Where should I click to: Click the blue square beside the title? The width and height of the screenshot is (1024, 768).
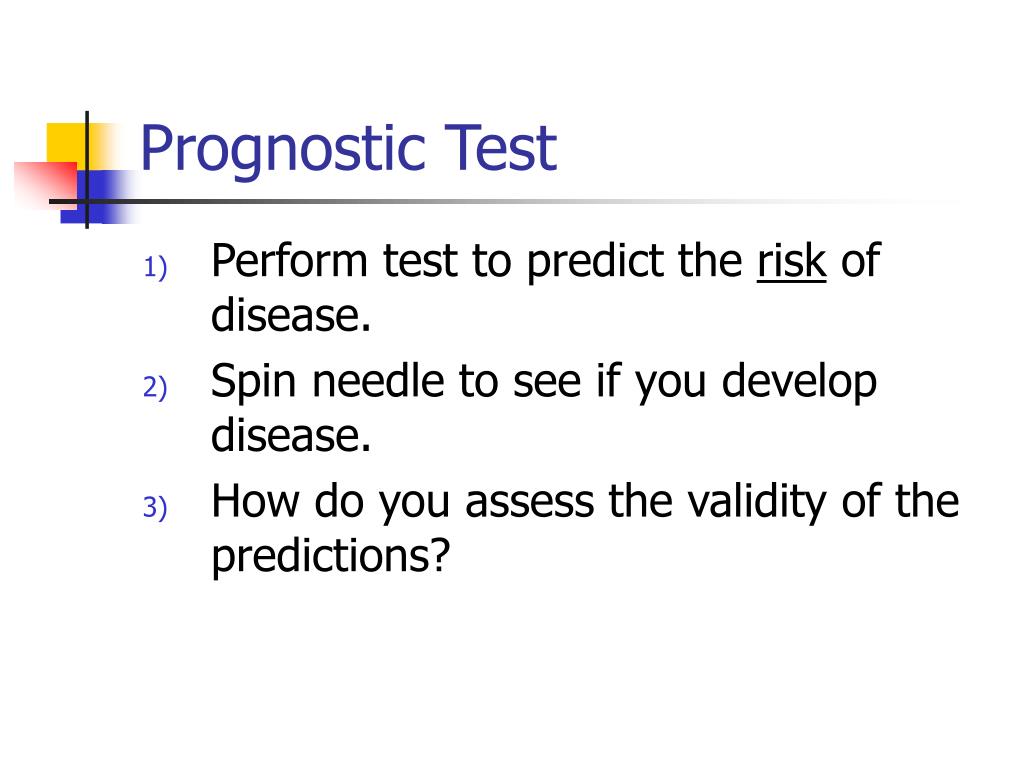98,197
